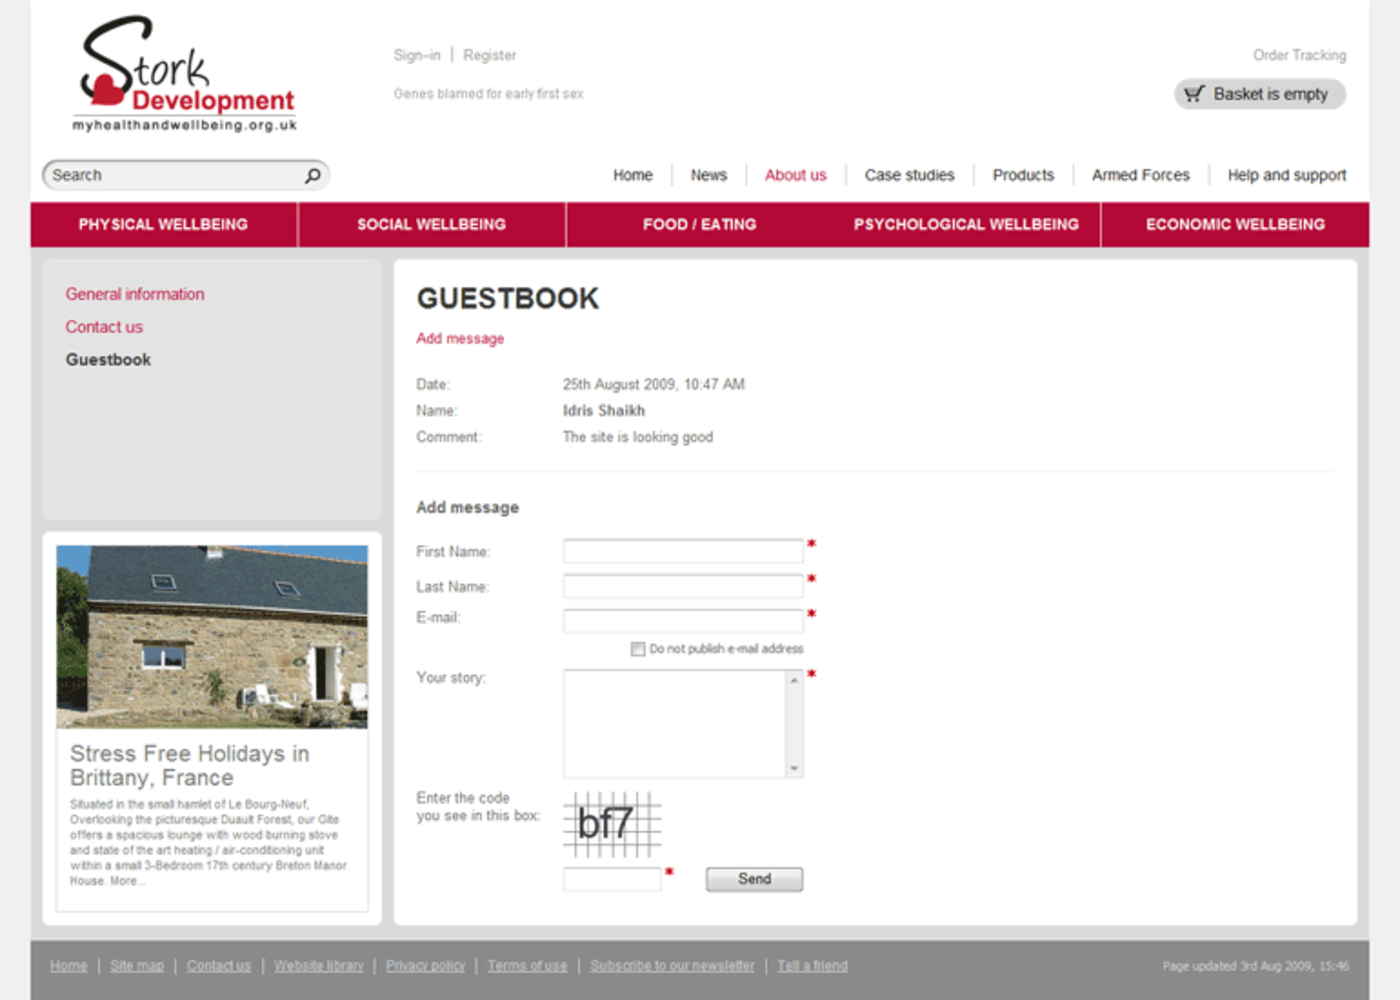Follow the Add message link
The image size is (1400, 1000).
click(x=460, y=339)
